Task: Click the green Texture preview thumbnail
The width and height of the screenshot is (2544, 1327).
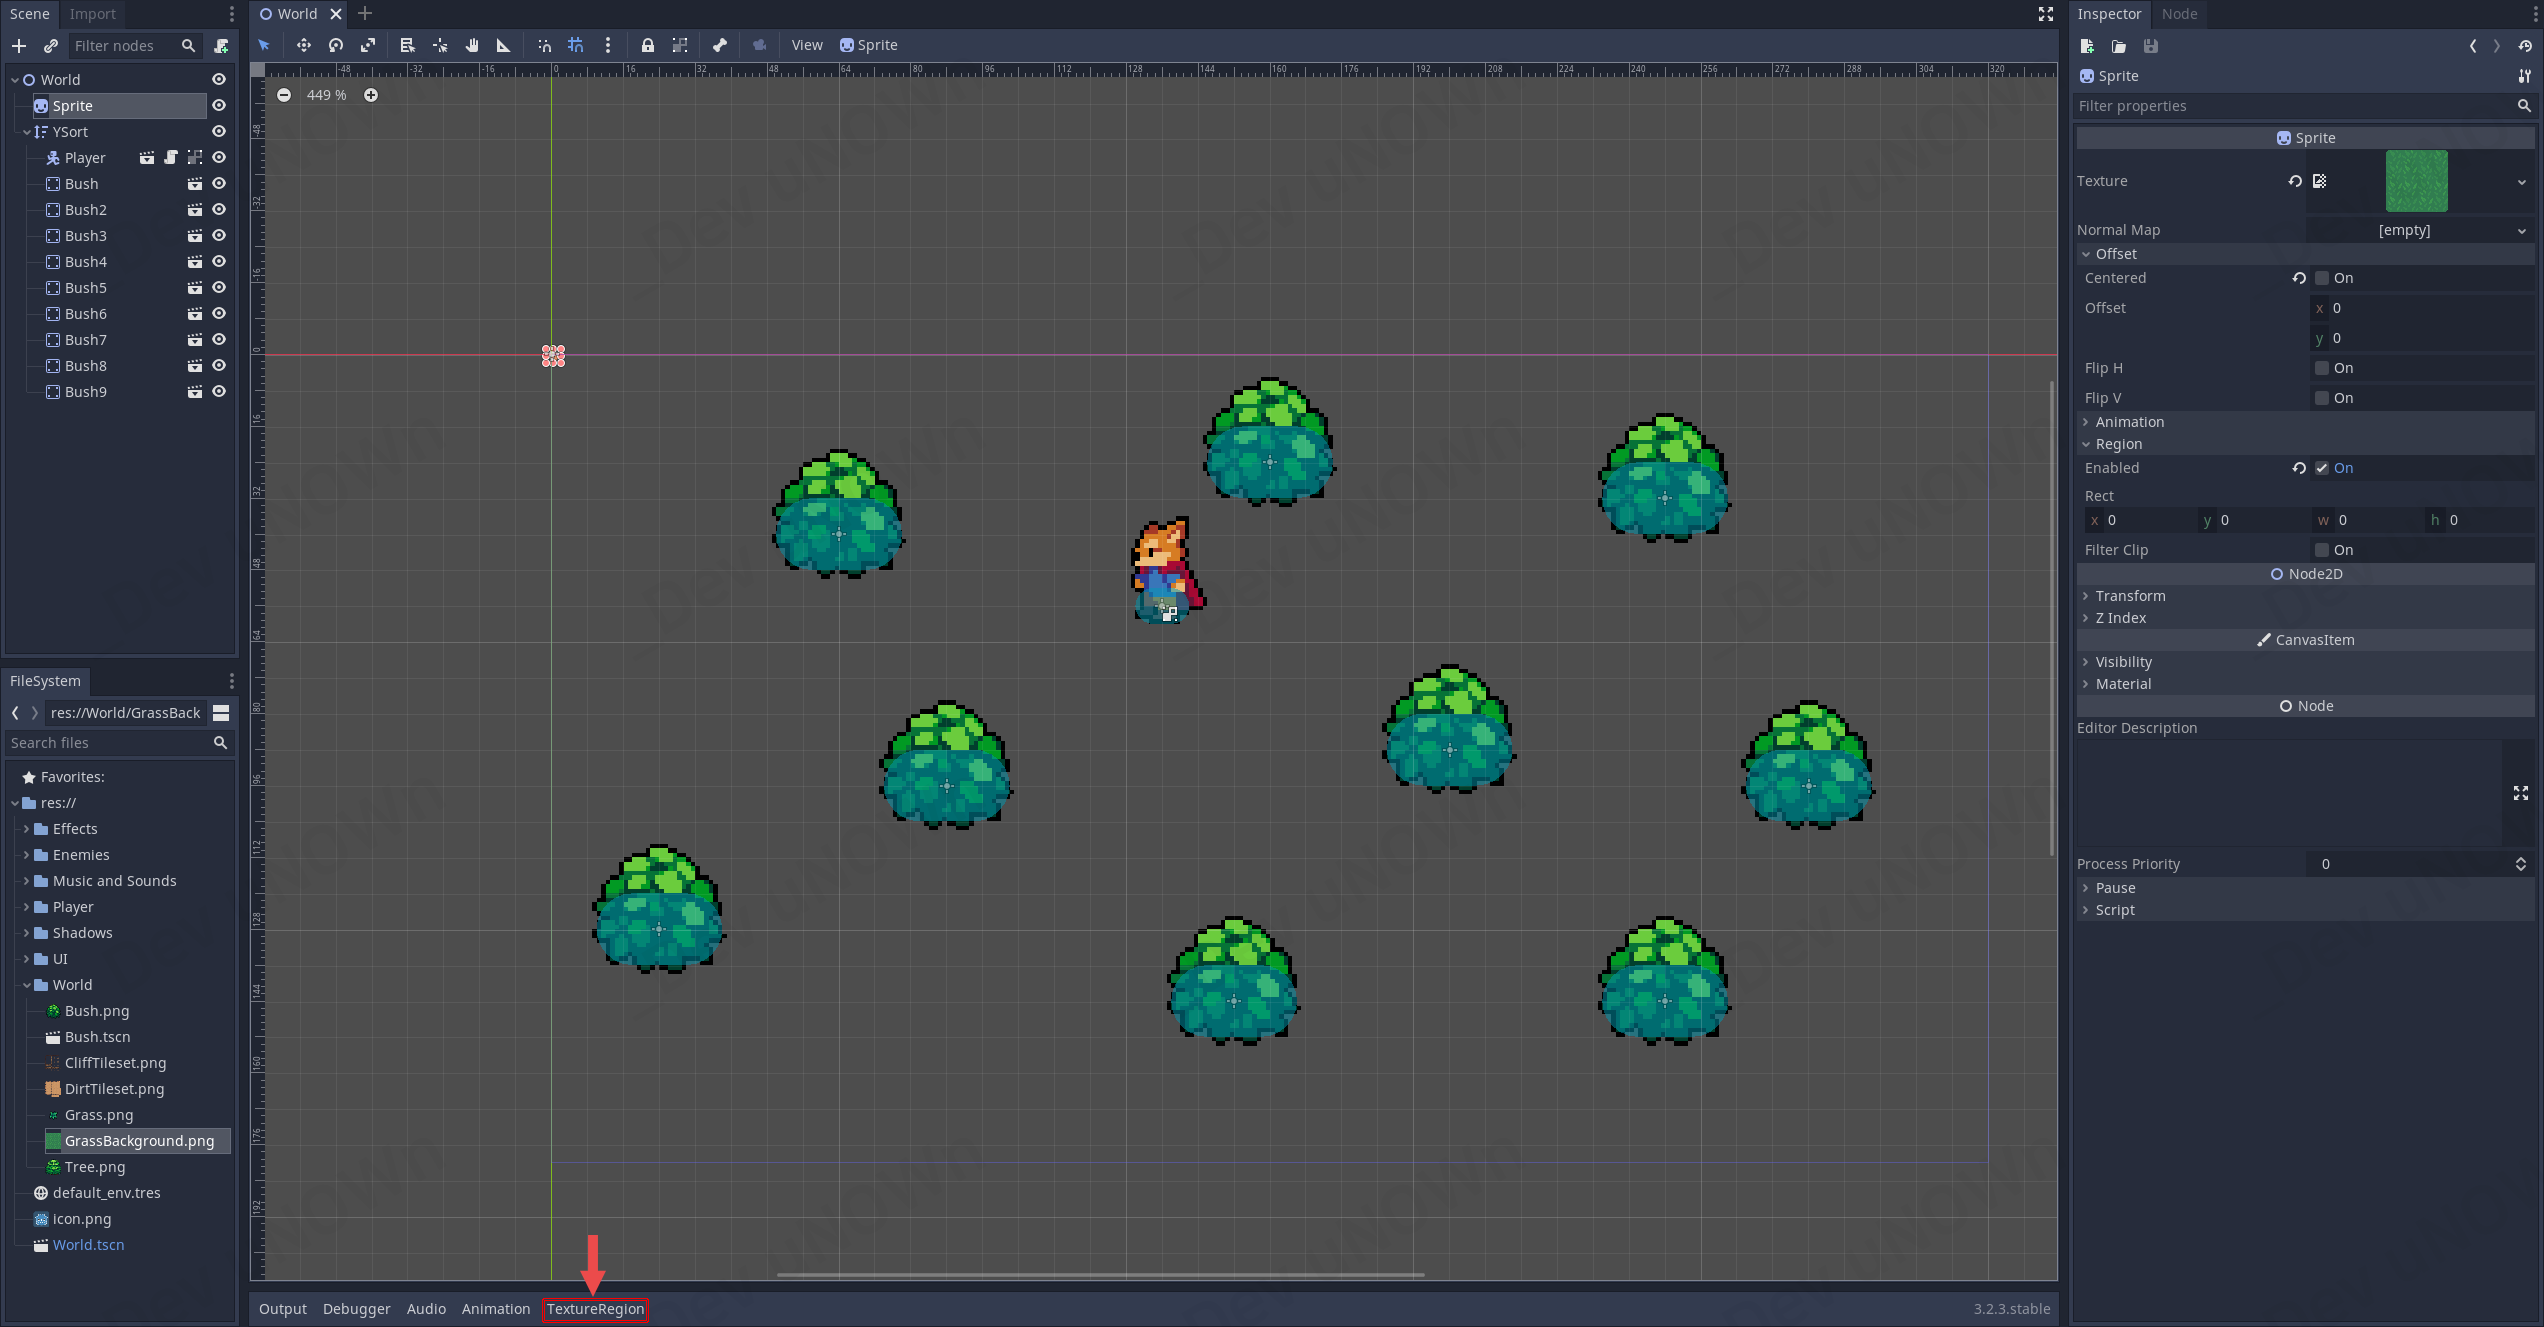Action: coord(2416,181)
